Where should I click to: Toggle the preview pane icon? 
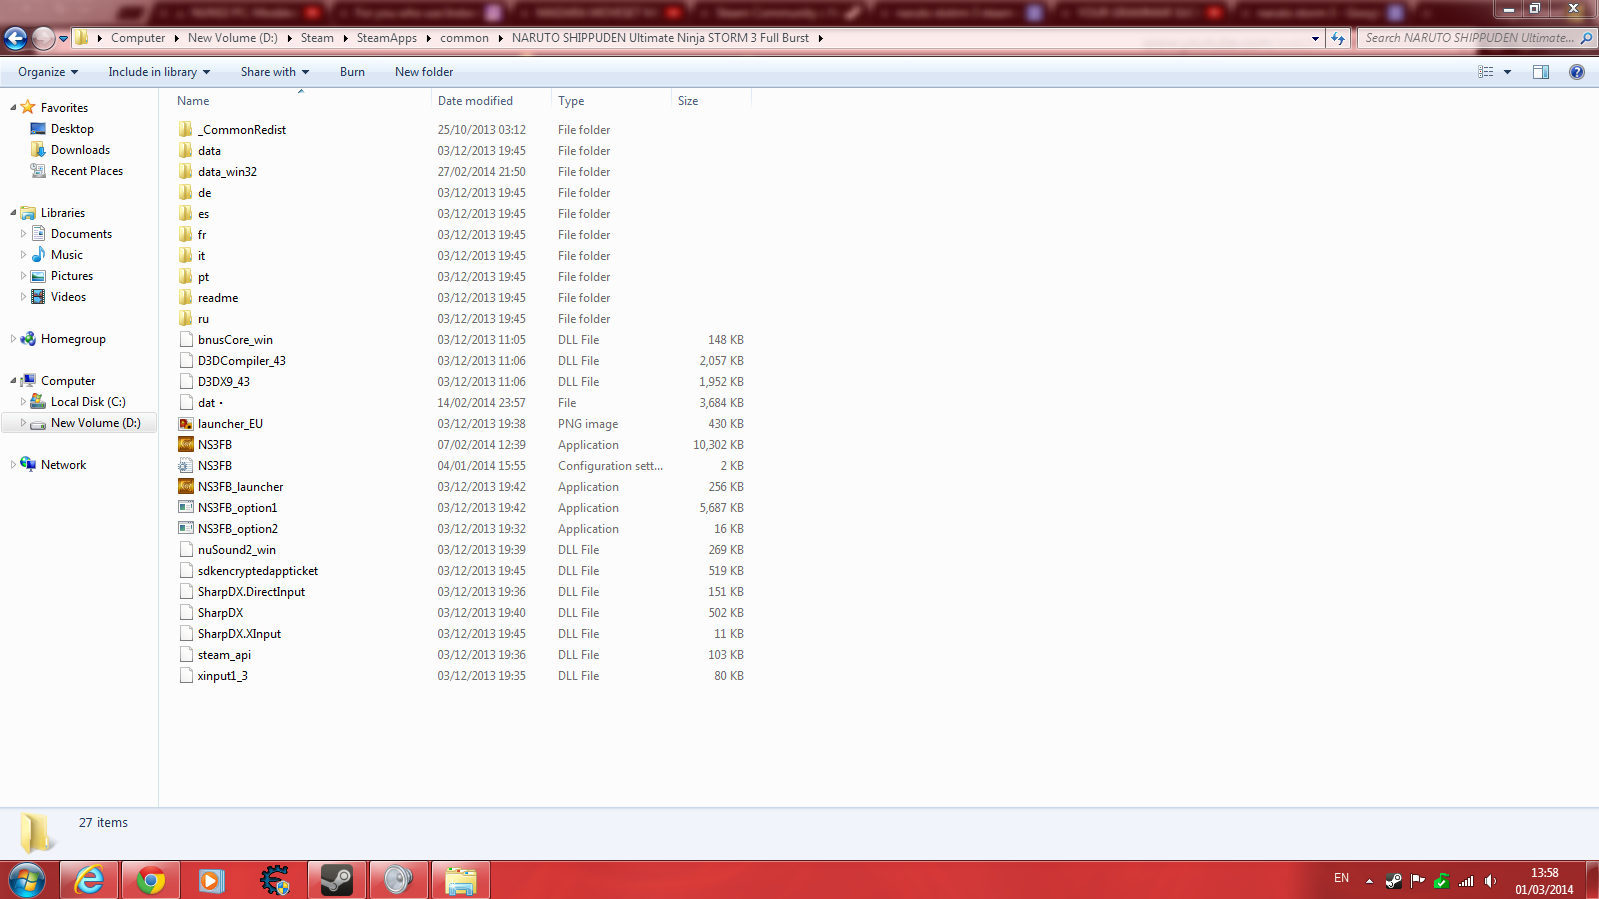(1540, 72)
